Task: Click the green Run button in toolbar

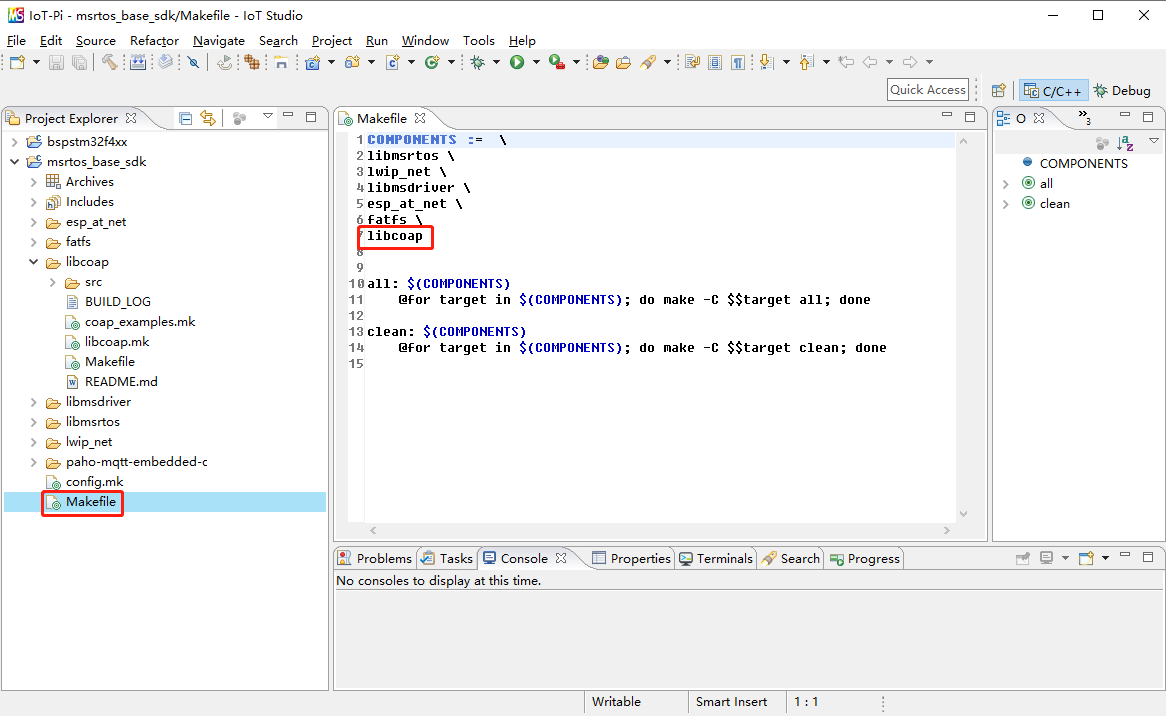Action: click(517, 62)
